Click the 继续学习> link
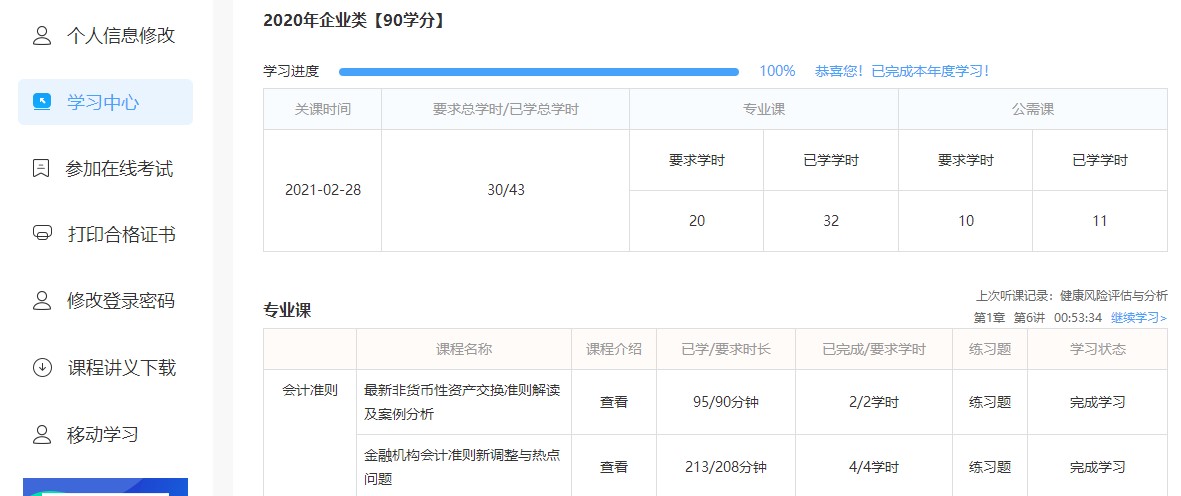The image size is (1181, 496). (1139, 318)
